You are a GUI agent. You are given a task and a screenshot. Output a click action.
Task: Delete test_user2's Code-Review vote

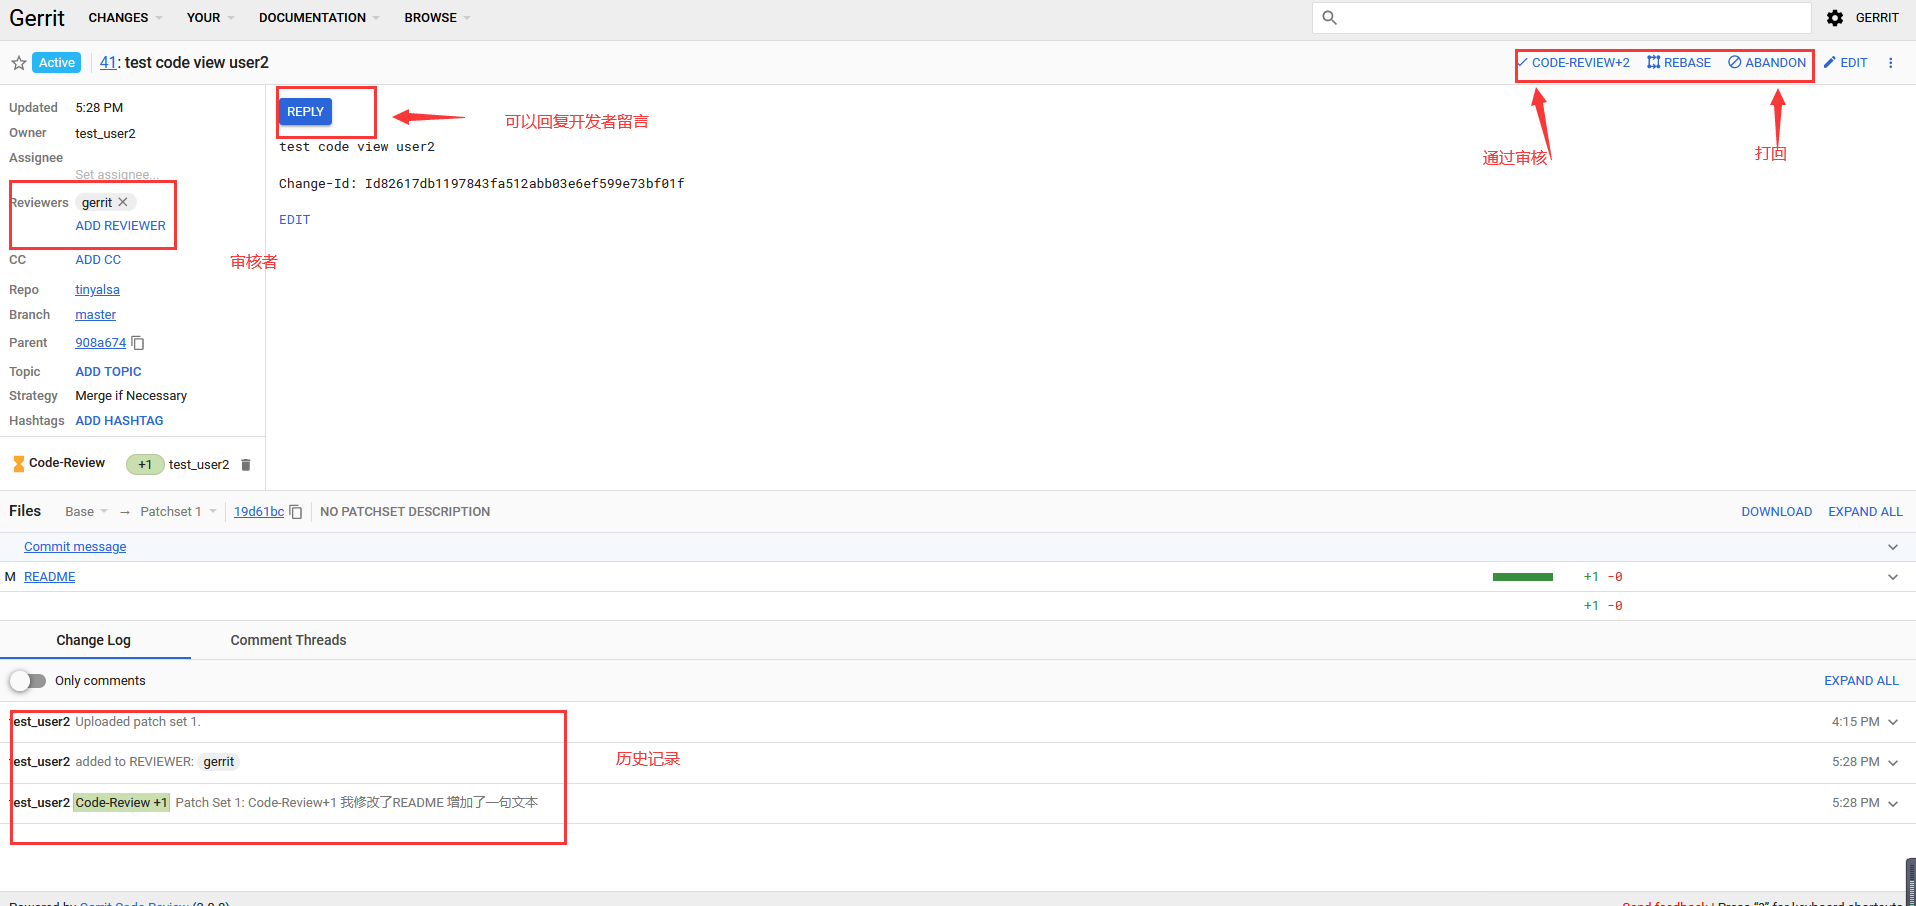coord(246,465)
